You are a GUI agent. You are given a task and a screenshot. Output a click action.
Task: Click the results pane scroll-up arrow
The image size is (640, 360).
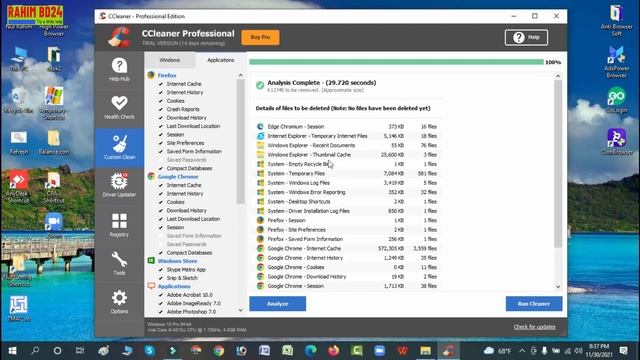[x=558, y=76]
